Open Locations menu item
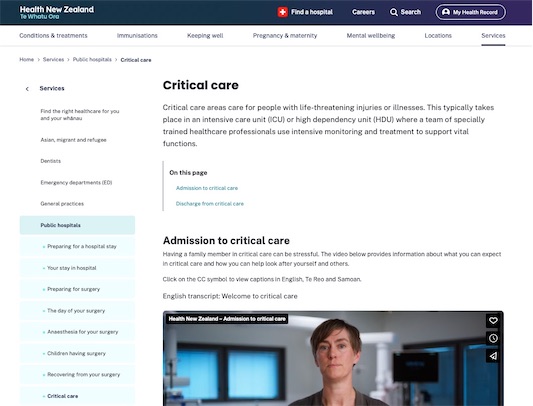 438,35
